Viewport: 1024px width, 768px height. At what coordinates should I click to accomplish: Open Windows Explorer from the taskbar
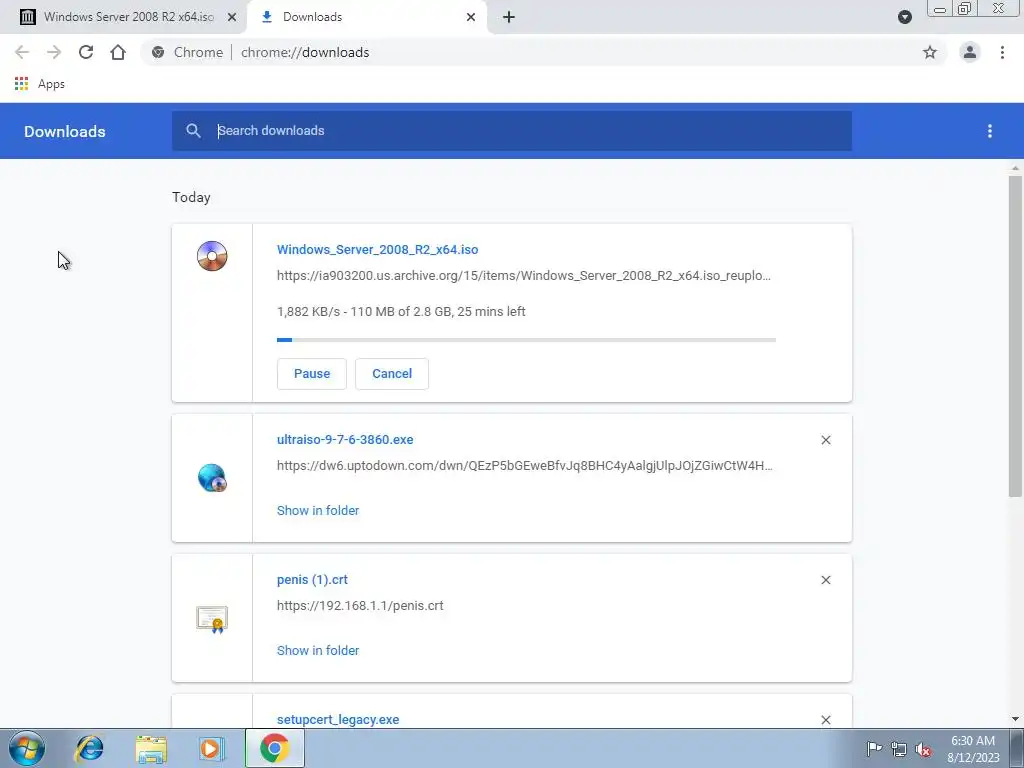pos(151,749)
